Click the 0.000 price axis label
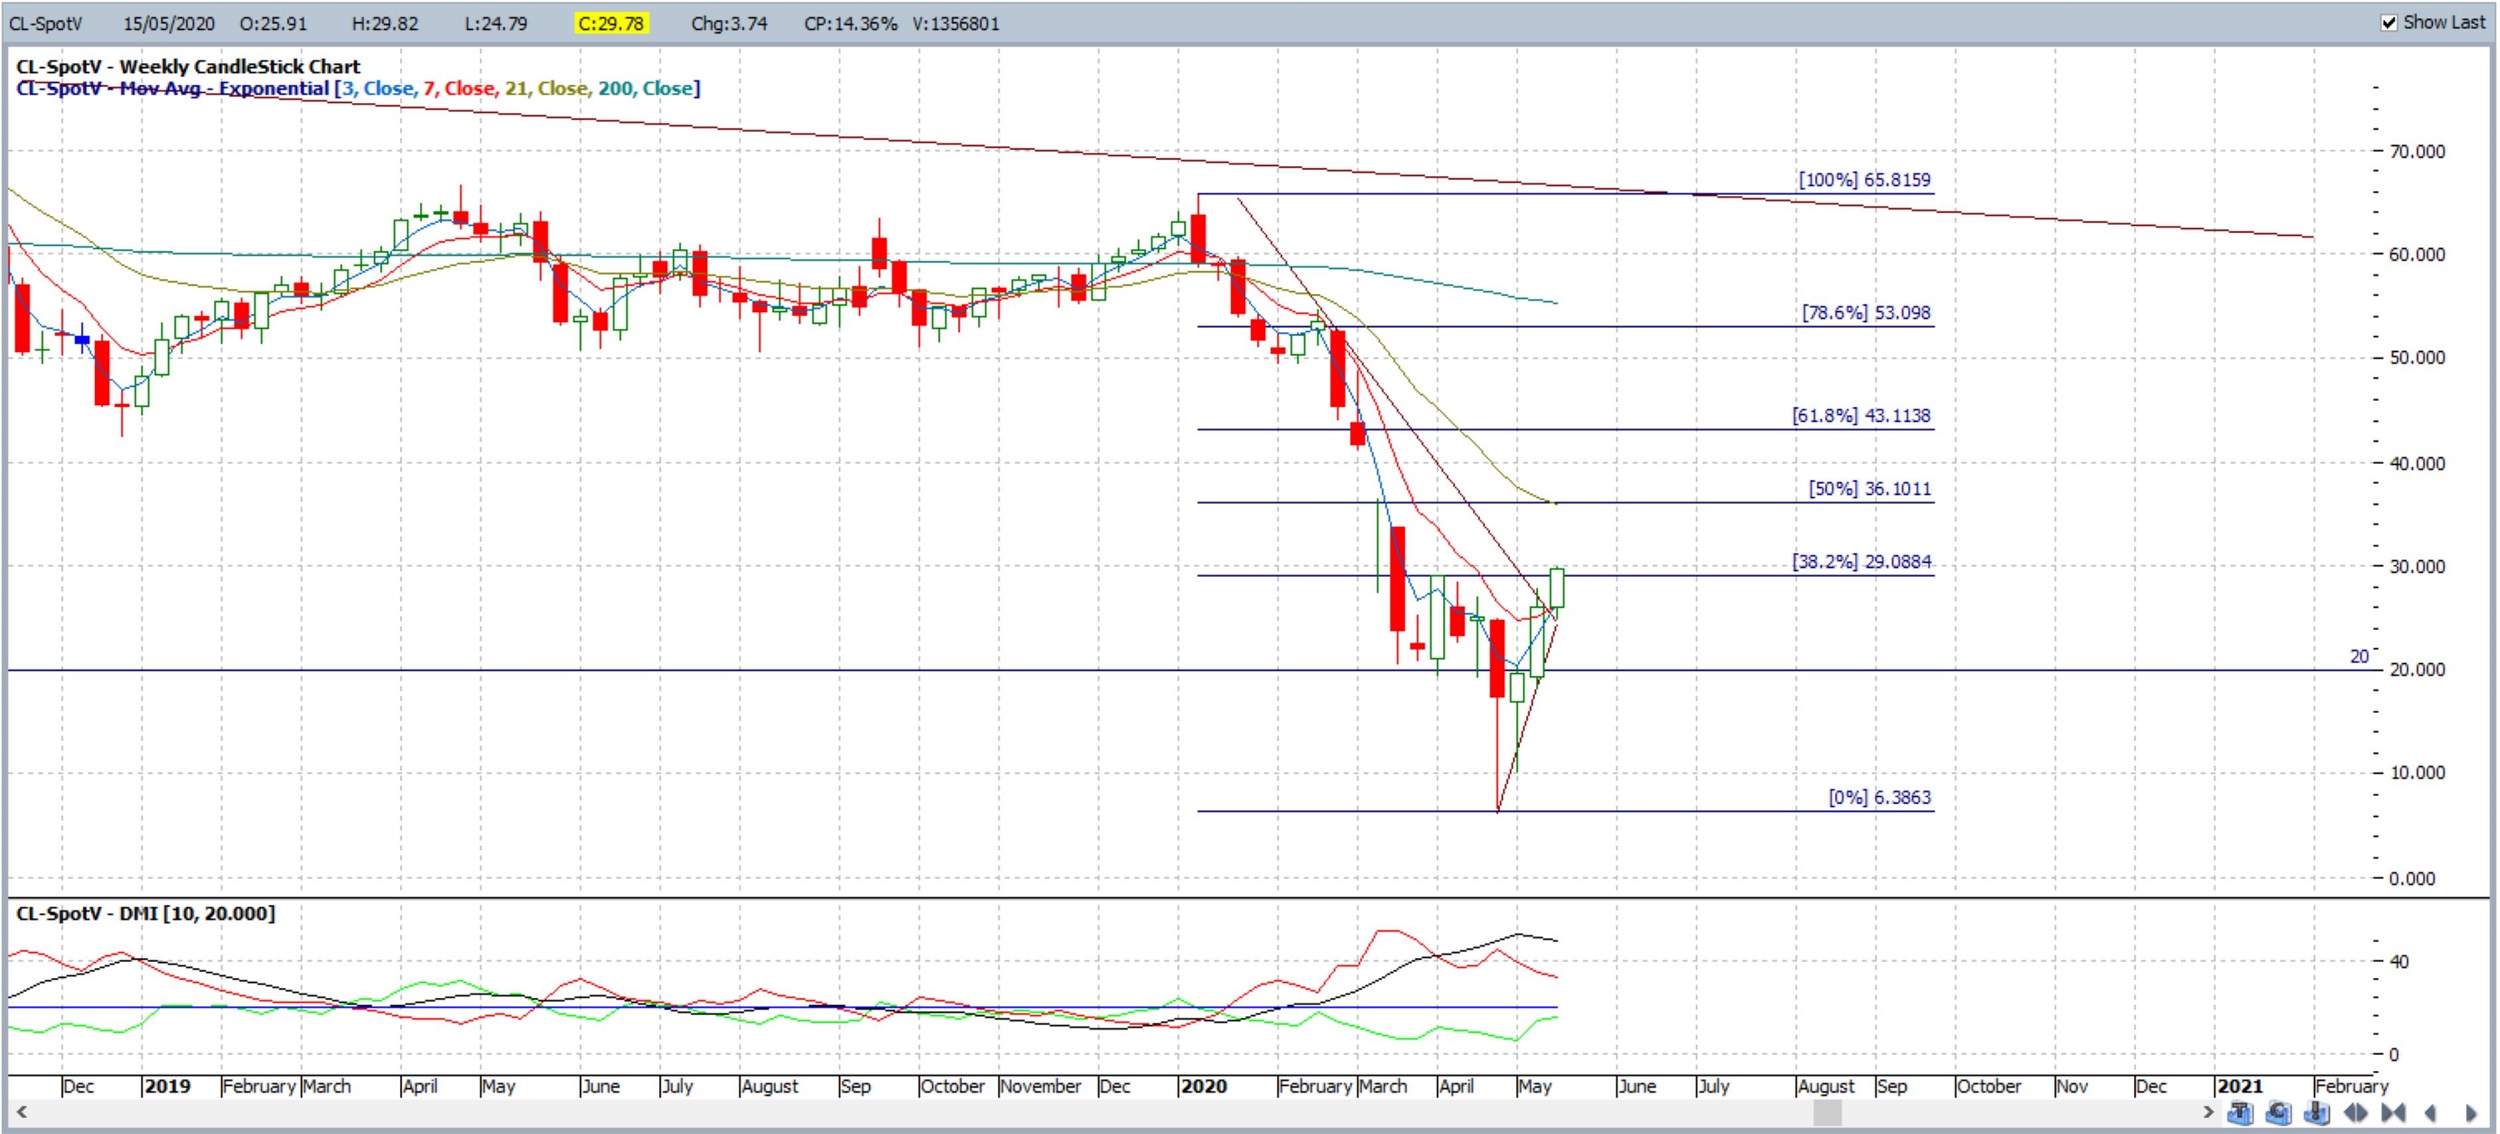Screen dimensions: 2500x1134 (x=2412, y=878)
